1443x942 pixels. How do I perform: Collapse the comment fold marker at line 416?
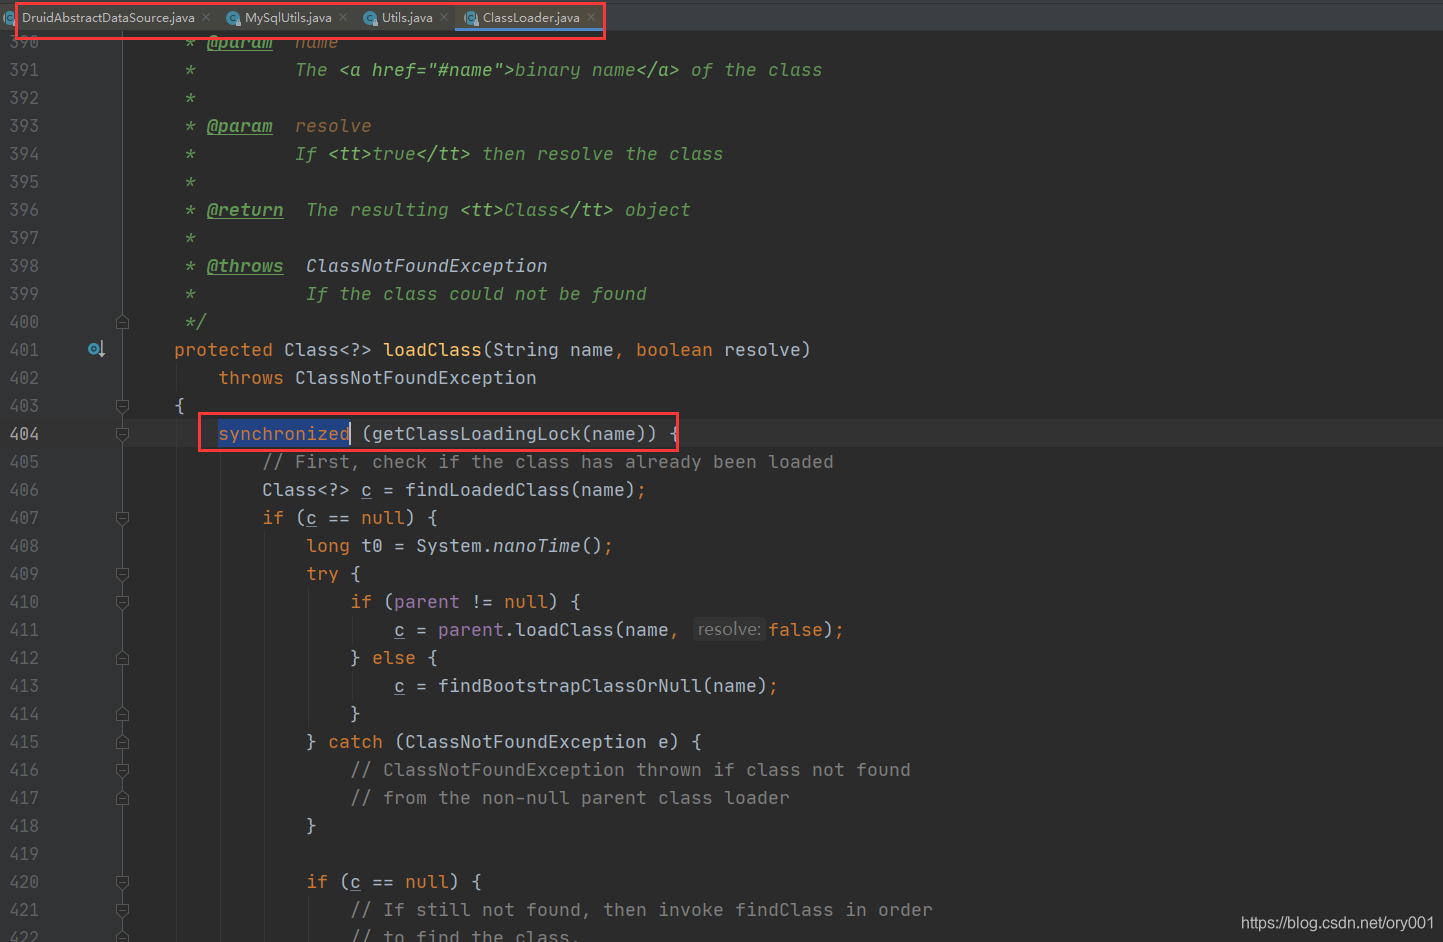tap(122, 770)
